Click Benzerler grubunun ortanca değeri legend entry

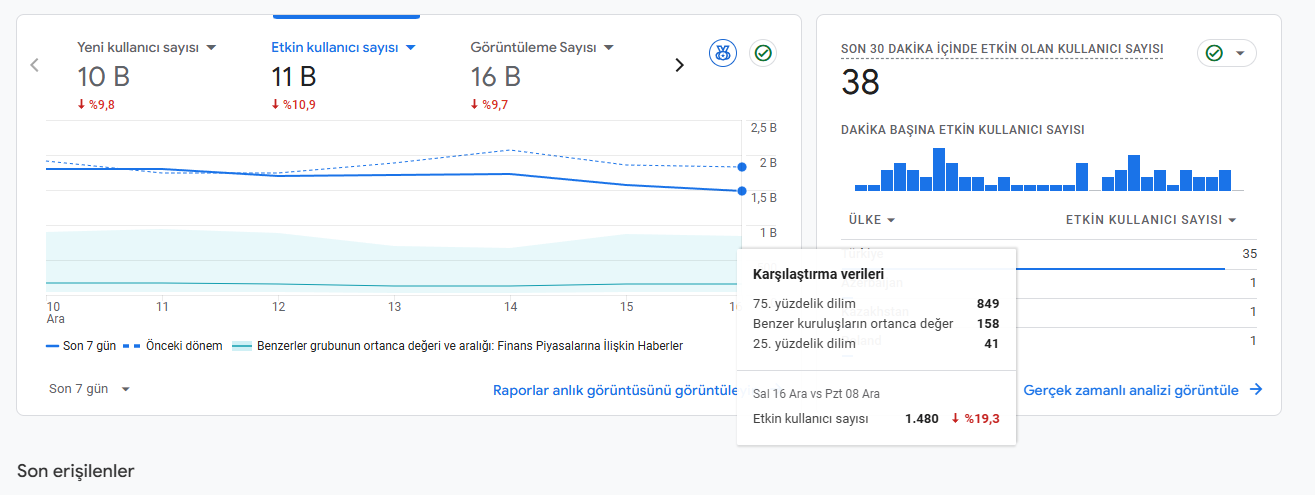point(458,346)
